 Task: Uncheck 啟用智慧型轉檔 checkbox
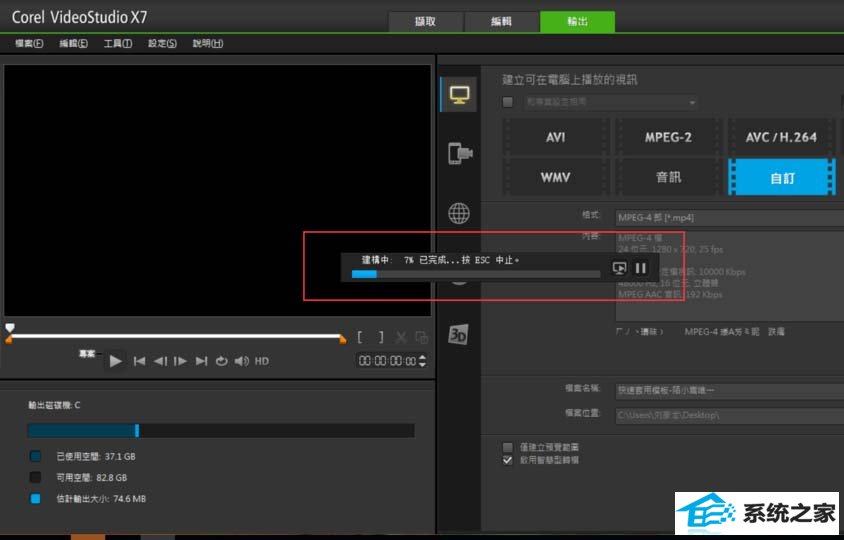coord(508,460)
